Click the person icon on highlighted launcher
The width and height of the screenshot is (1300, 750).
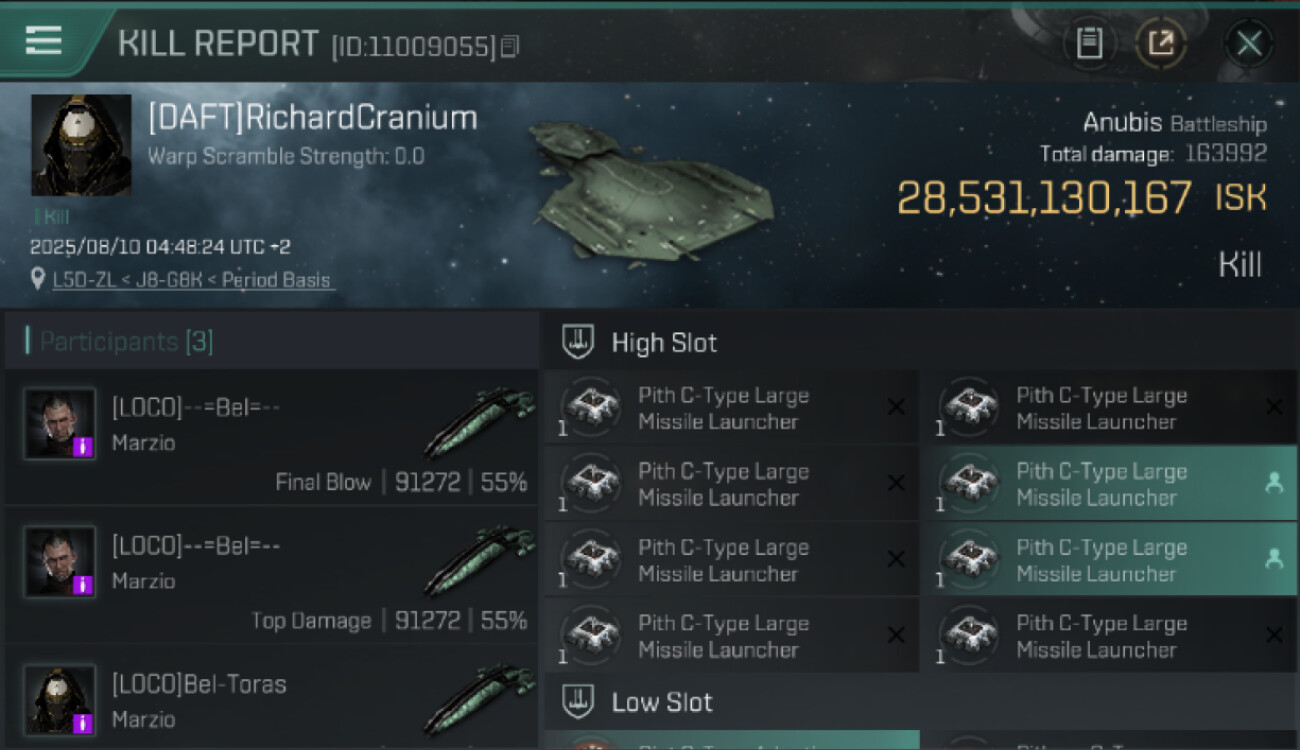(1274, 483)
